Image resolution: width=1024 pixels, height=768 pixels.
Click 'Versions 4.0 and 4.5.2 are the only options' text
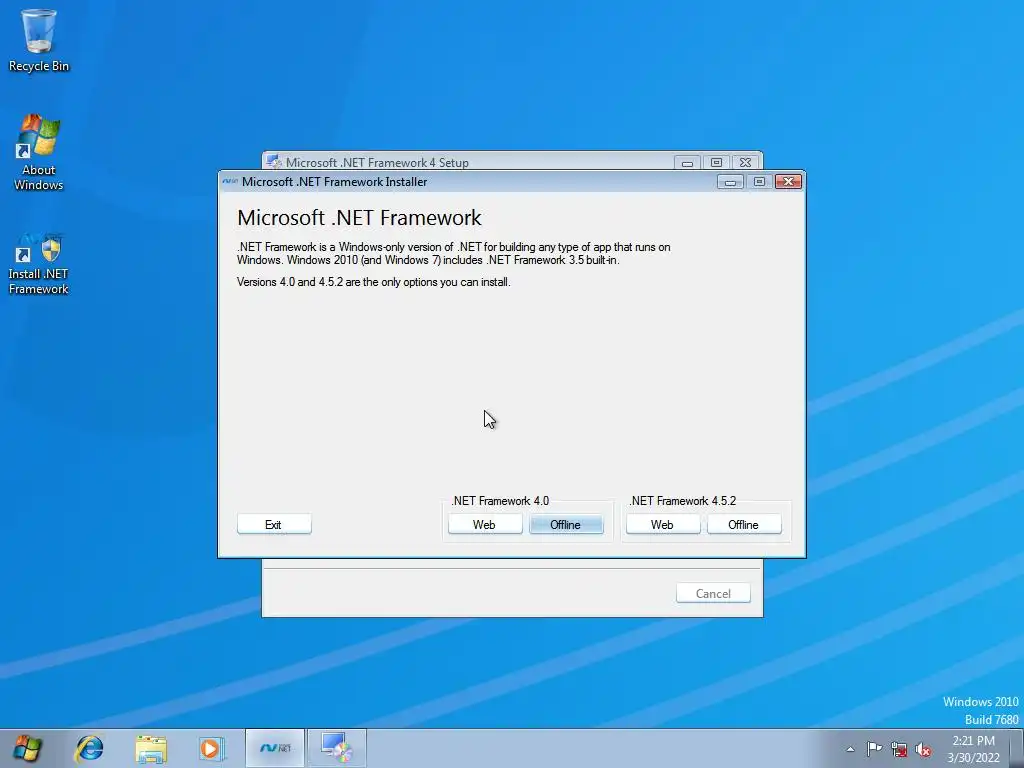374,282
